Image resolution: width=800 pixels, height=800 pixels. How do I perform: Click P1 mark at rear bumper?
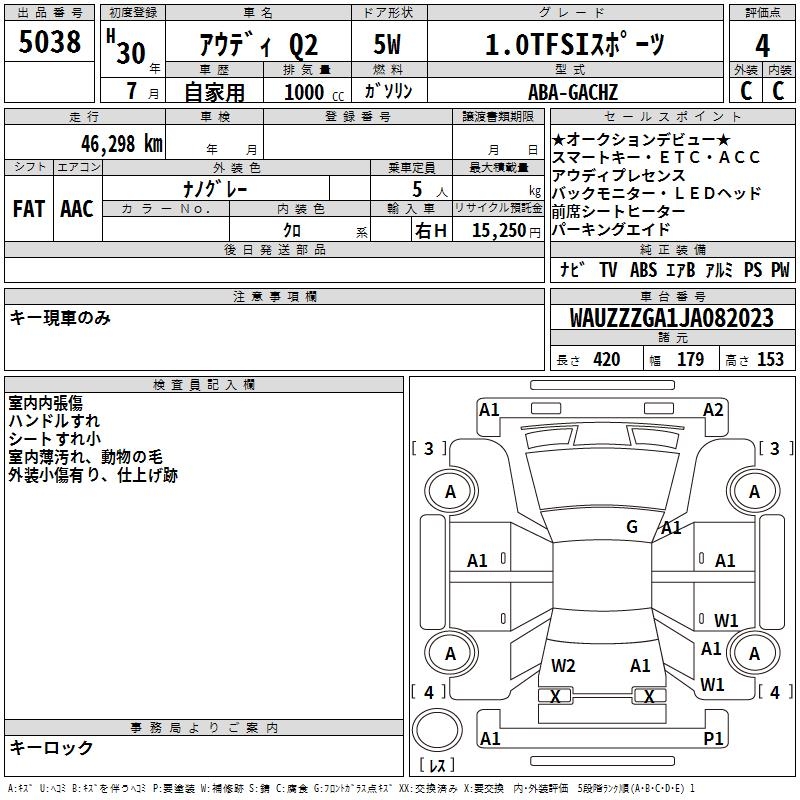click(713, 738)
